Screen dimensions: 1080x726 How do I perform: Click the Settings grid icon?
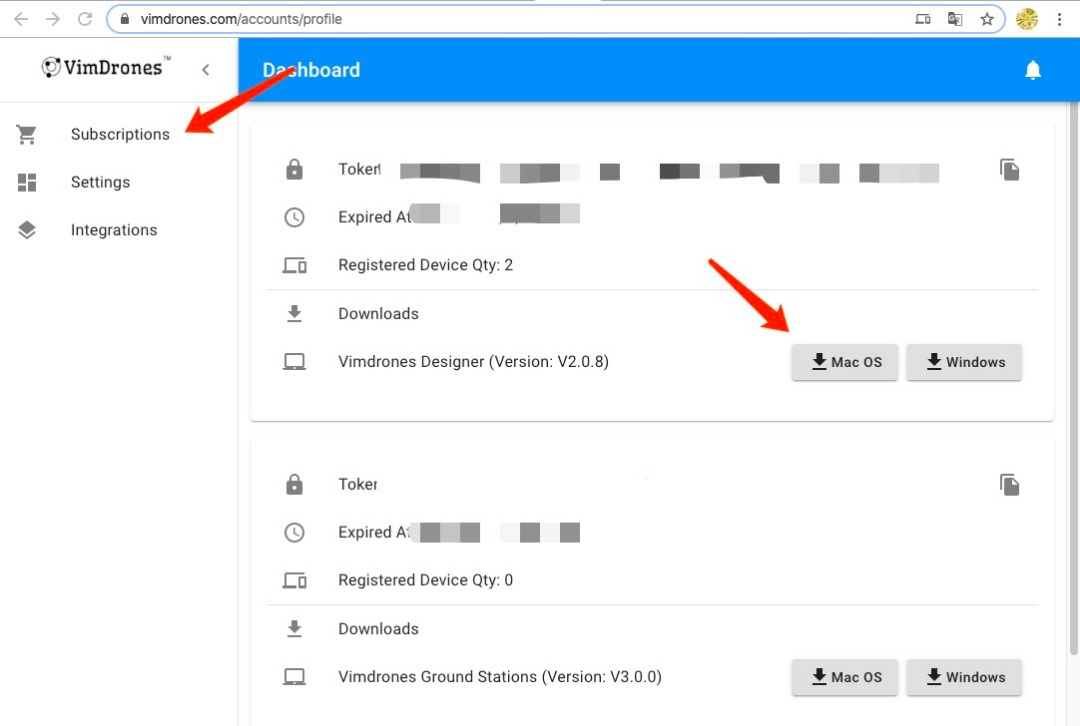[27, 183]
